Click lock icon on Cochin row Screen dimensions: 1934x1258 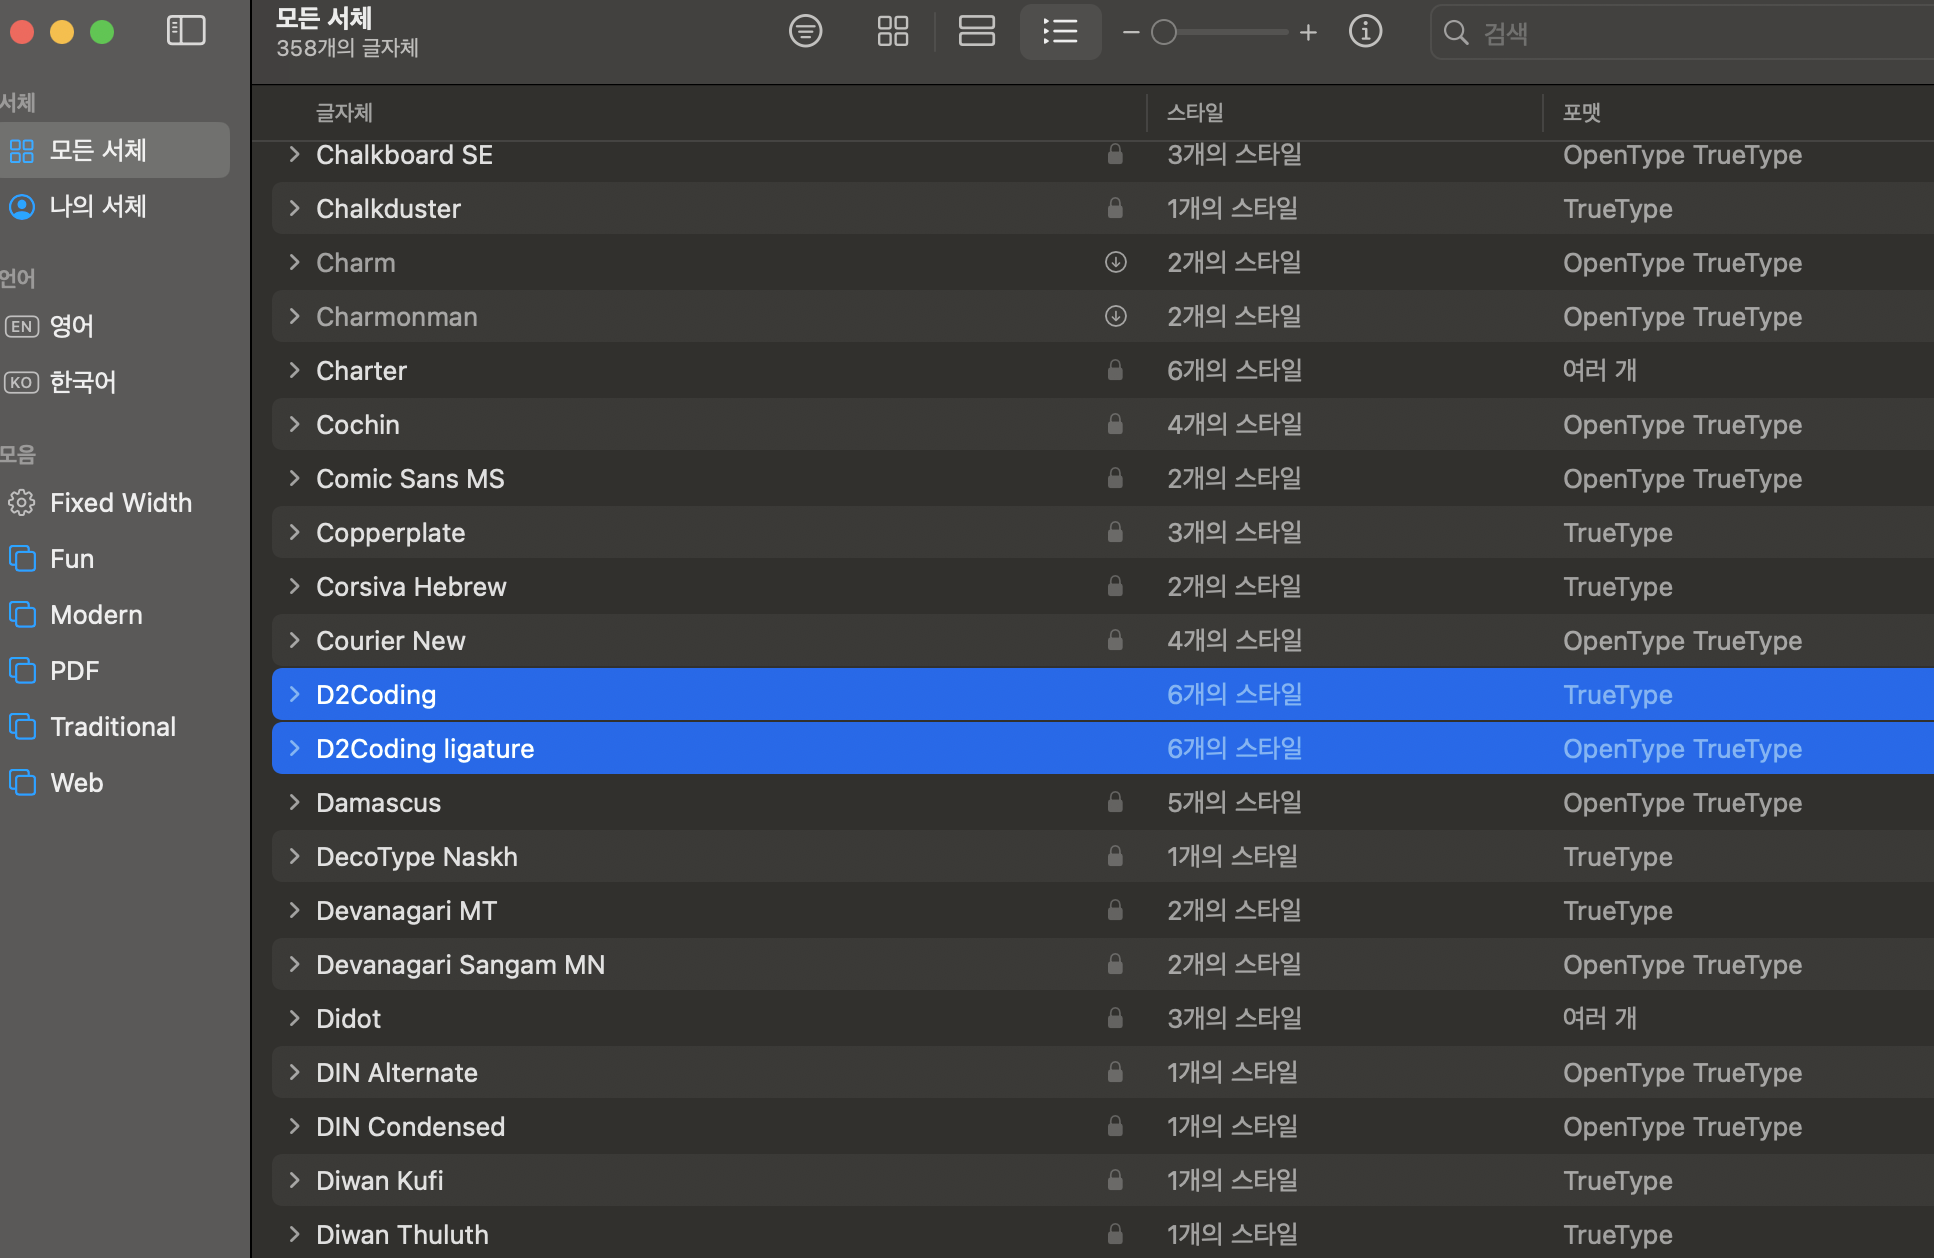pos(1115,424)
